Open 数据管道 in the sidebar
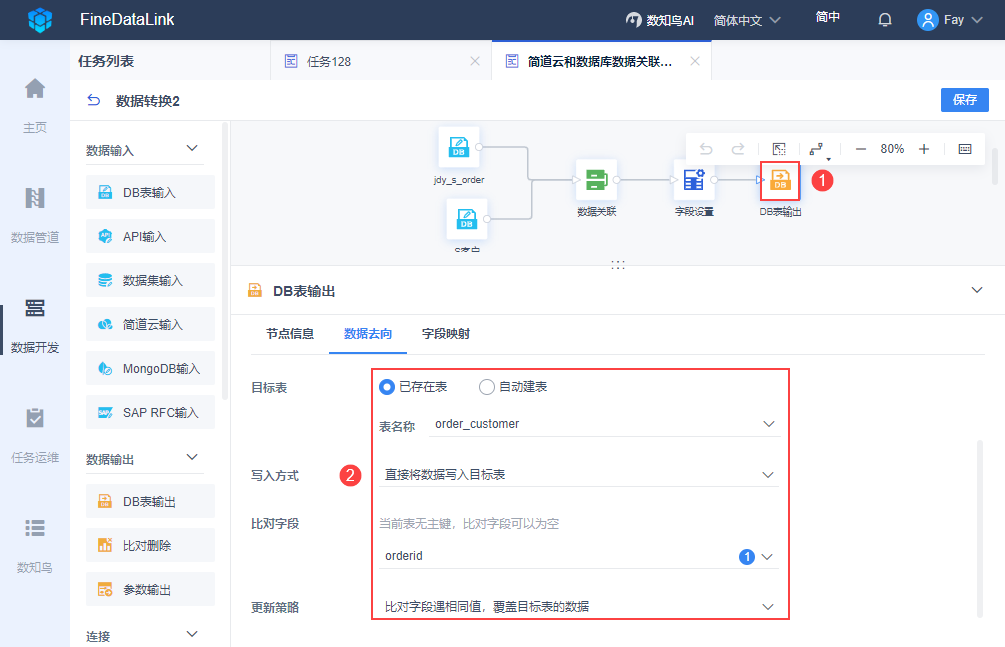The height and width of the screenshot is (647, 1005). coord(35,215)
